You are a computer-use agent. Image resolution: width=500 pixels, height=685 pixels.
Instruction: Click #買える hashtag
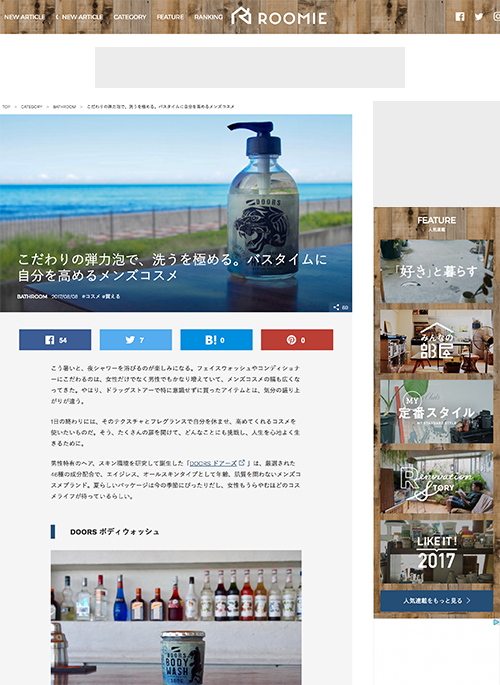[111, 296]
